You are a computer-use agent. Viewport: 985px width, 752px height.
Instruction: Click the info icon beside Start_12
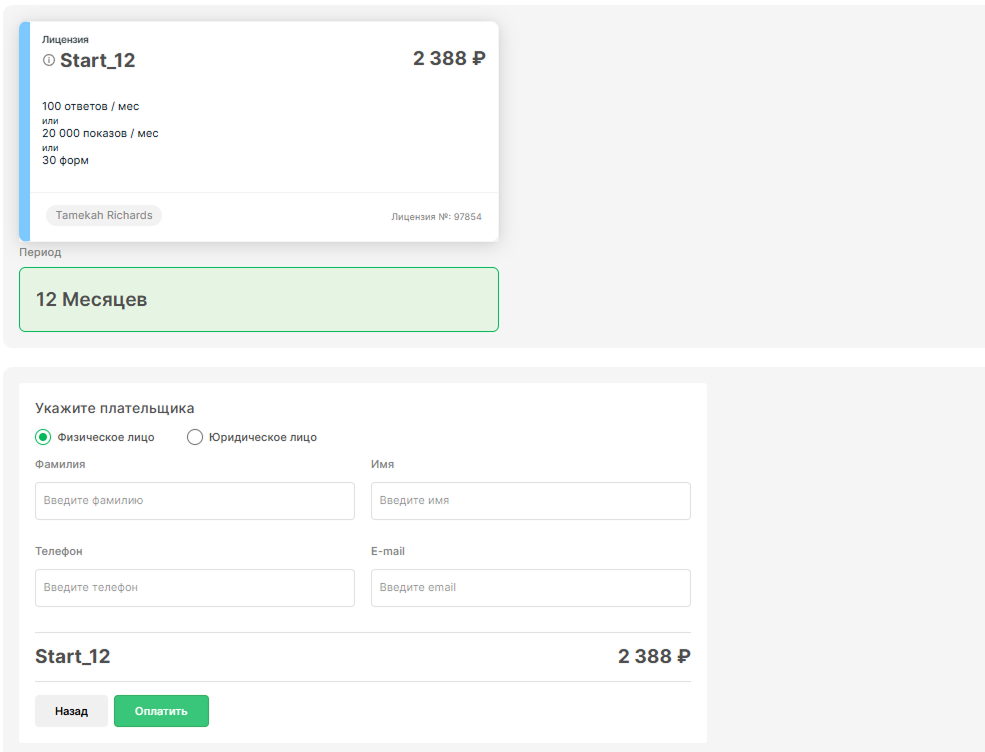click(48, 60)
